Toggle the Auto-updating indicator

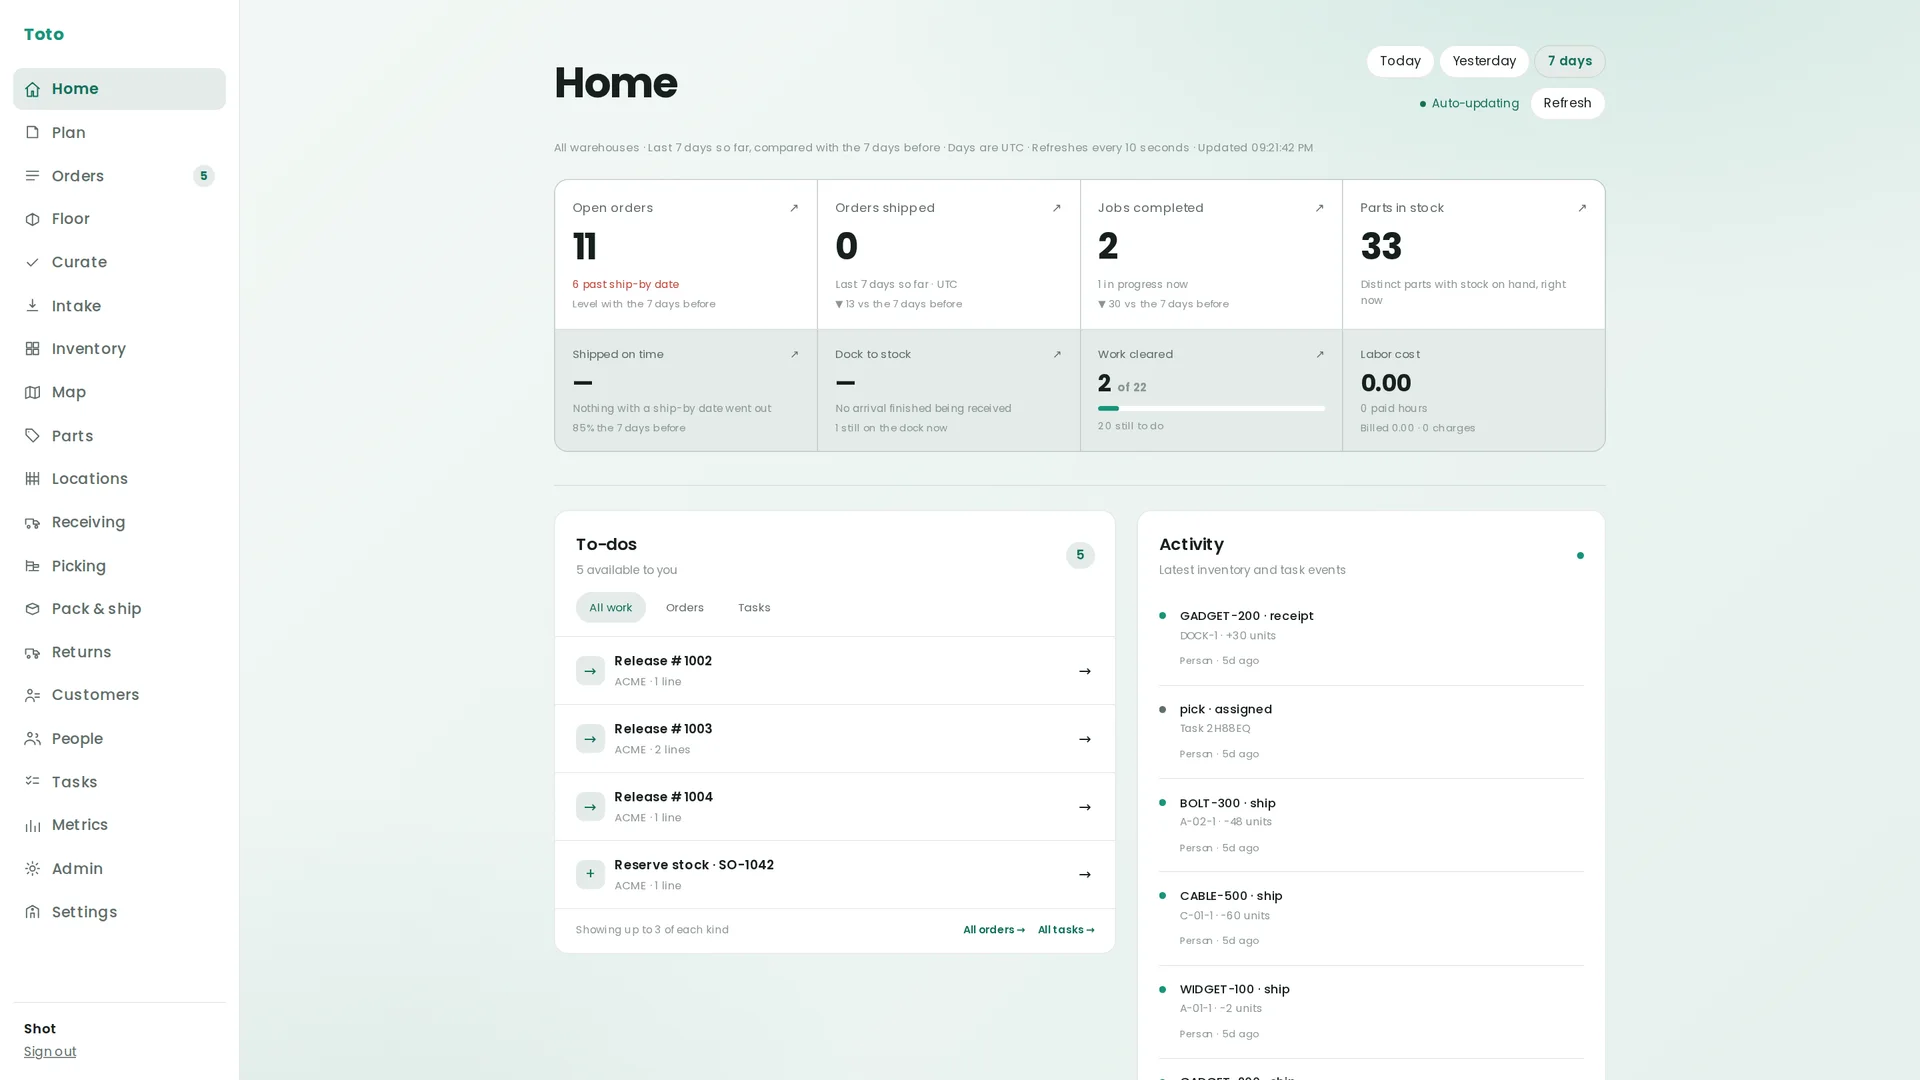(1469, 103)
